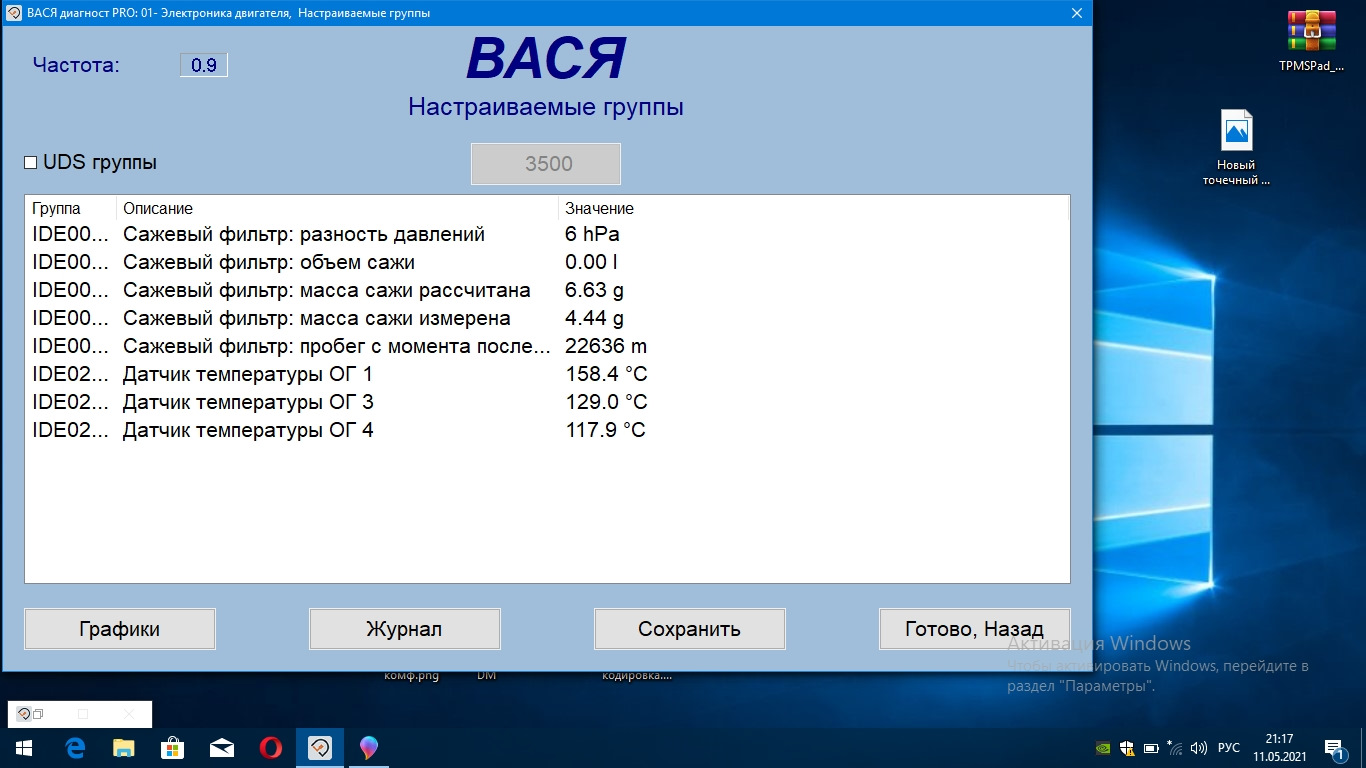
Task: Select row Сажевый фильтр: разность давлений
Action: pos(547,234)
